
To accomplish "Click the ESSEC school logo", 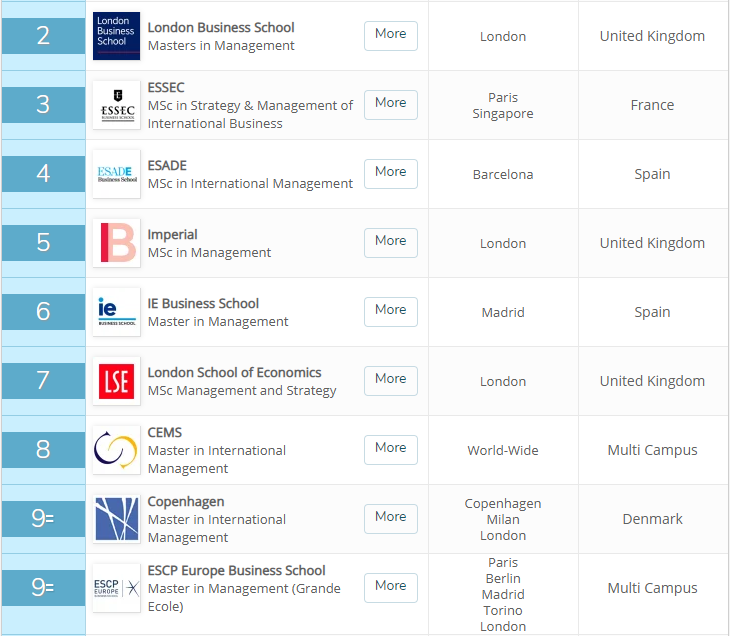I will 116,105.
